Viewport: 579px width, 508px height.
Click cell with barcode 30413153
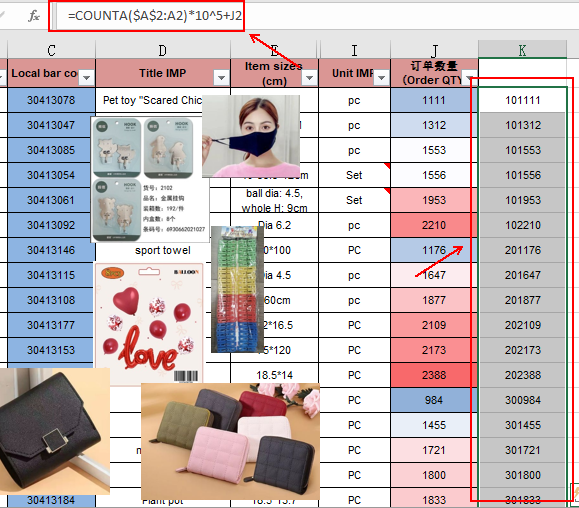[51, 350]
